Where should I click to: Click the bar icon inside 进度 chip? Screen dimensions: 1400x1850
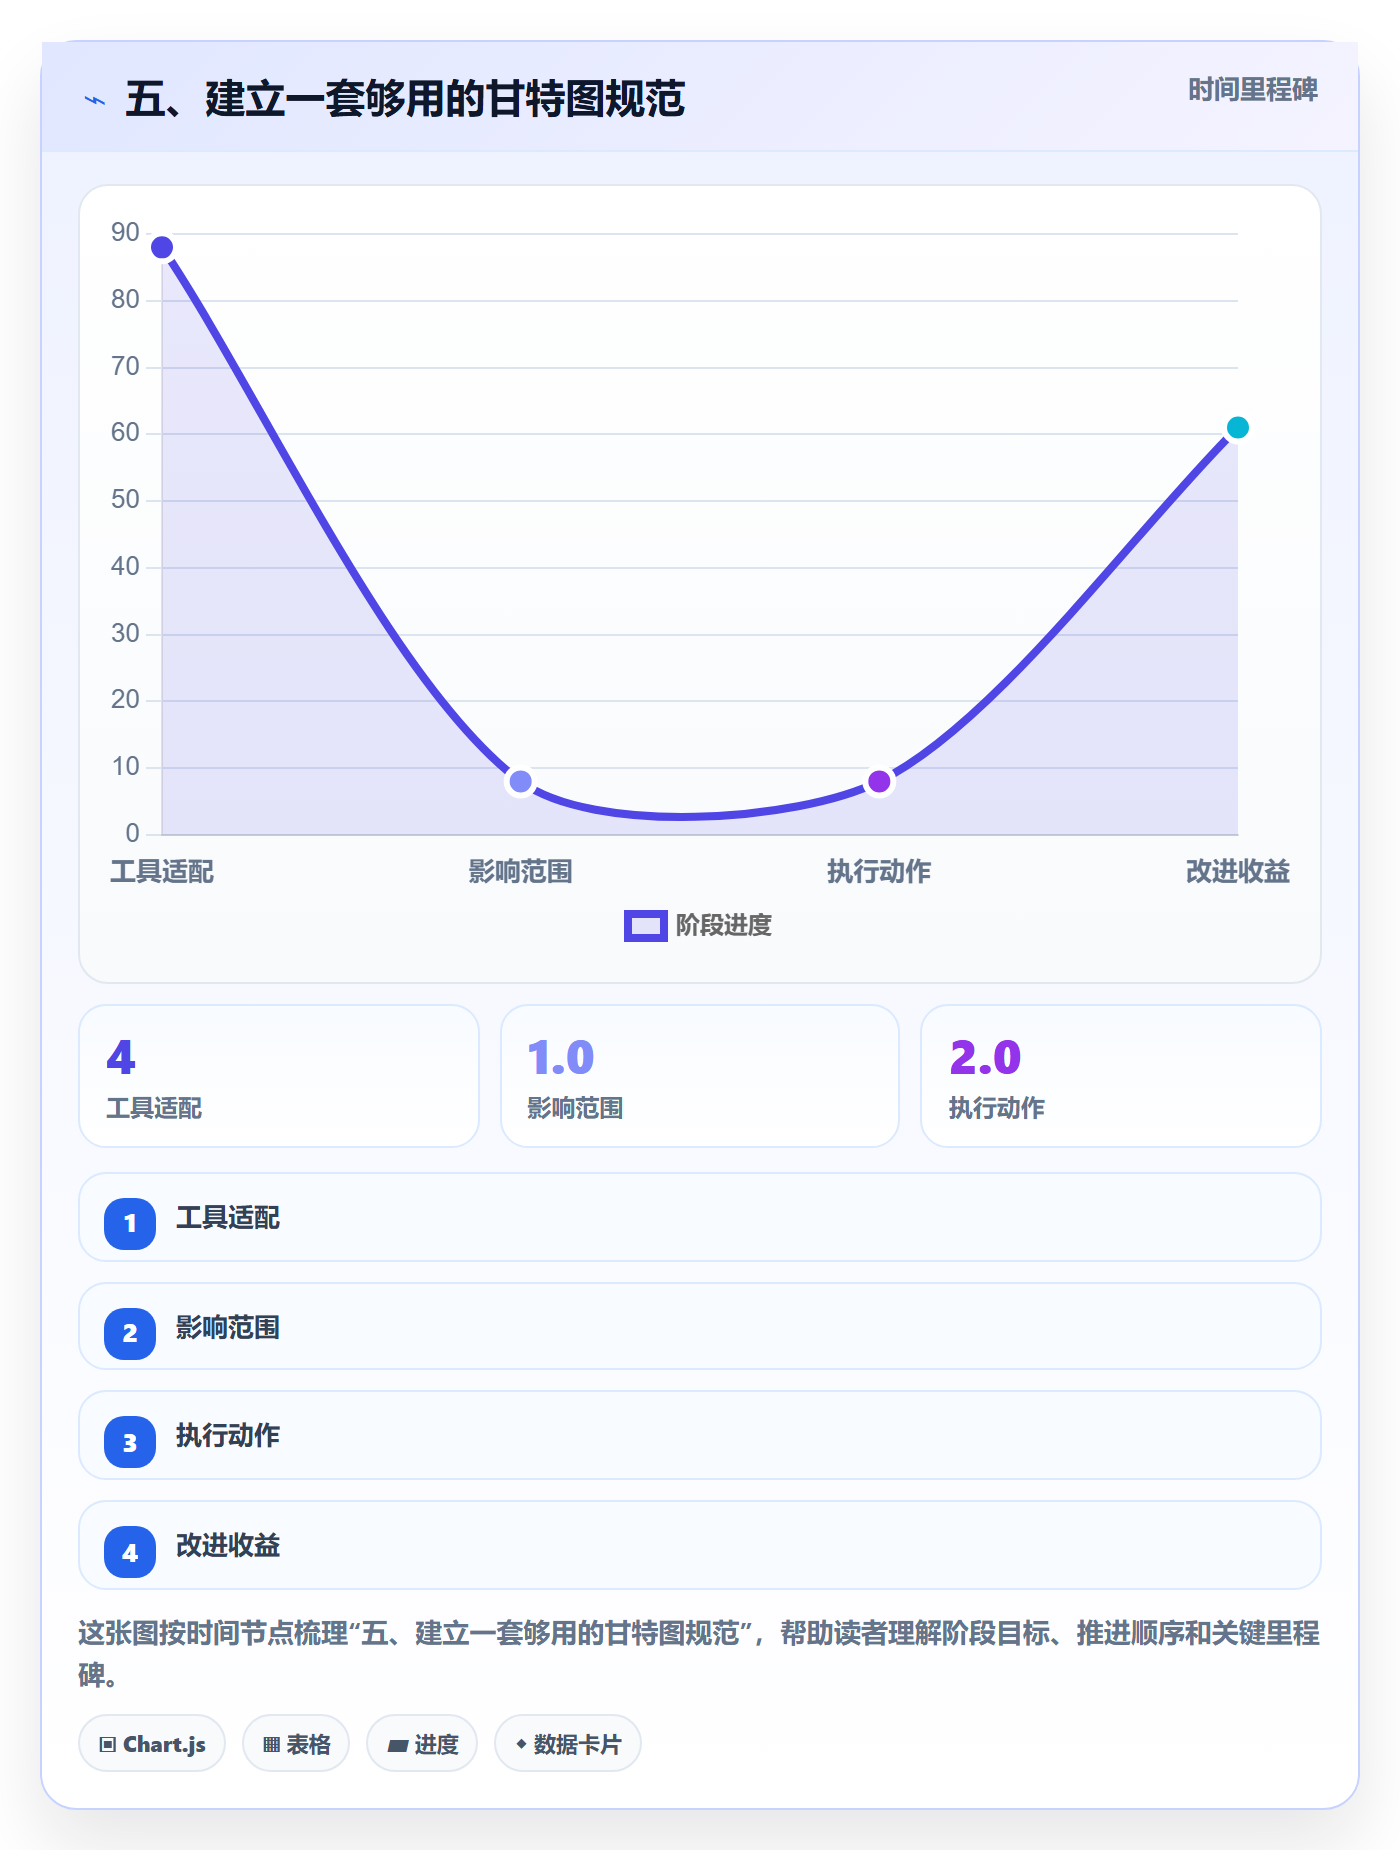click(397, 1746)
